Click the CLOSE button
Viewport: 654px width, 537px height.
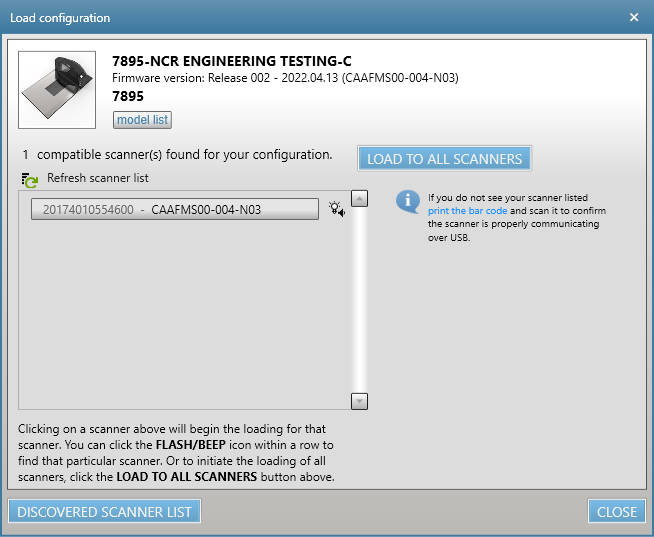tap(617, 511)
